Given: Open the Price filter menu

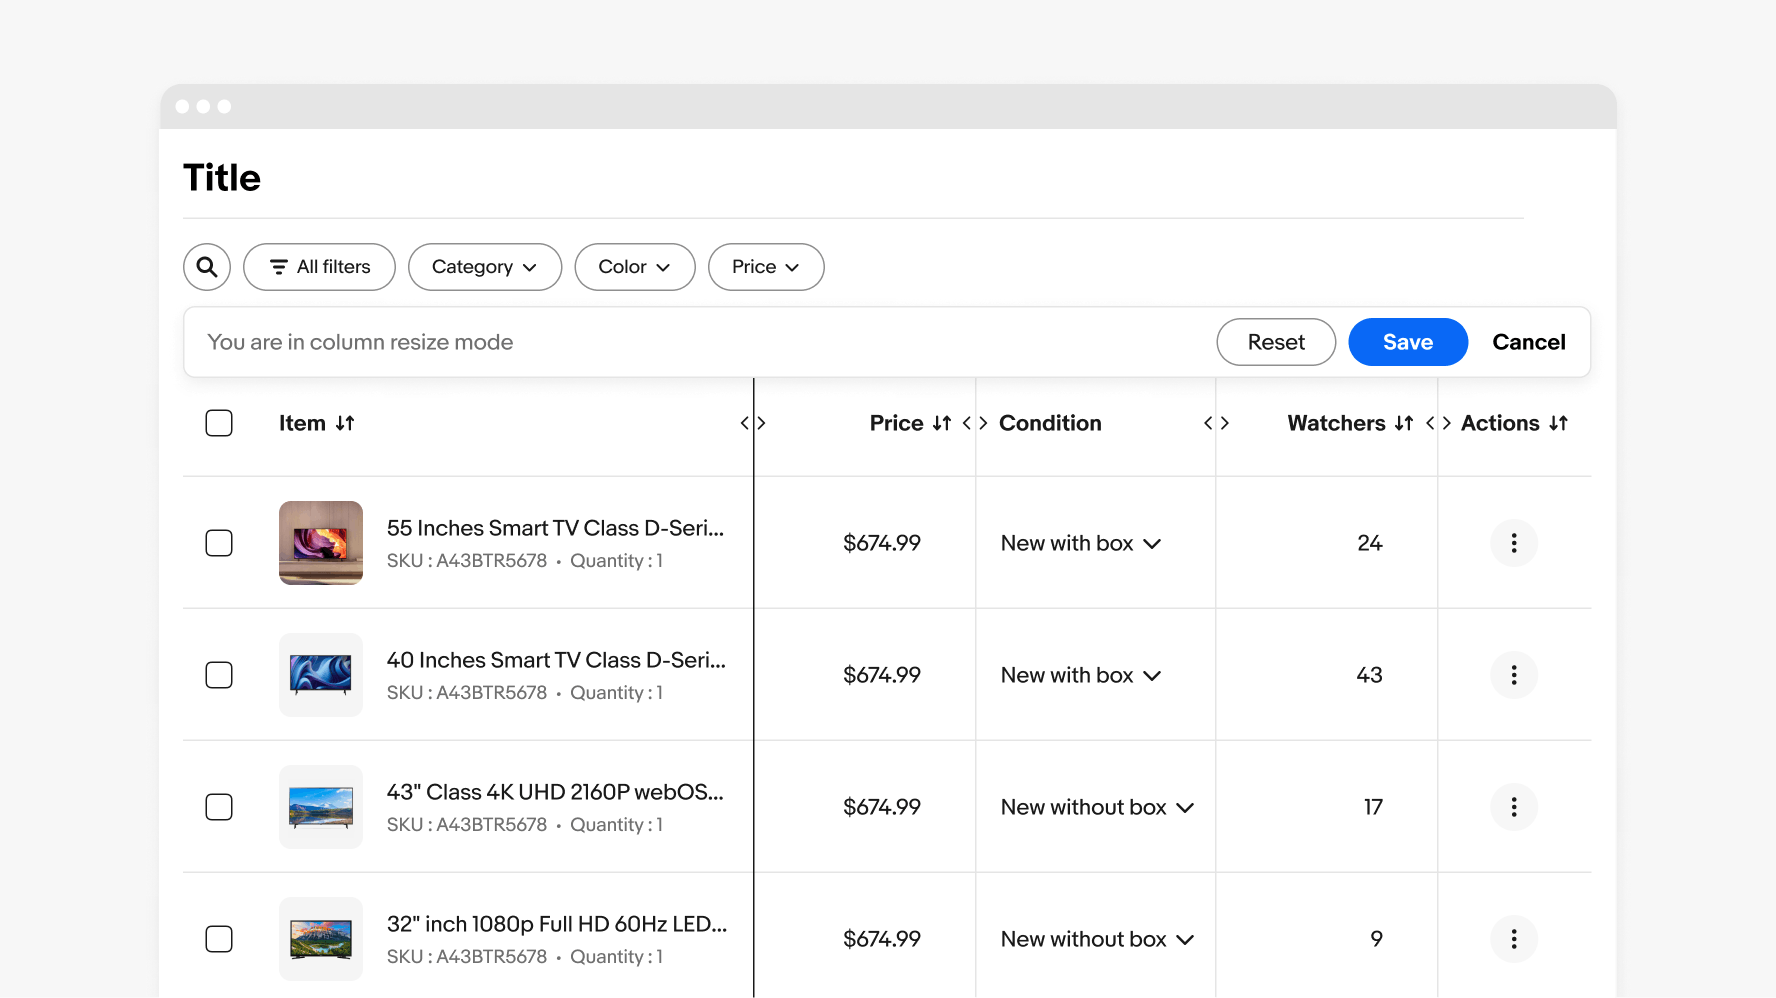Looking at the screenshot, I should pyautogui.click(x=765, y=267).
